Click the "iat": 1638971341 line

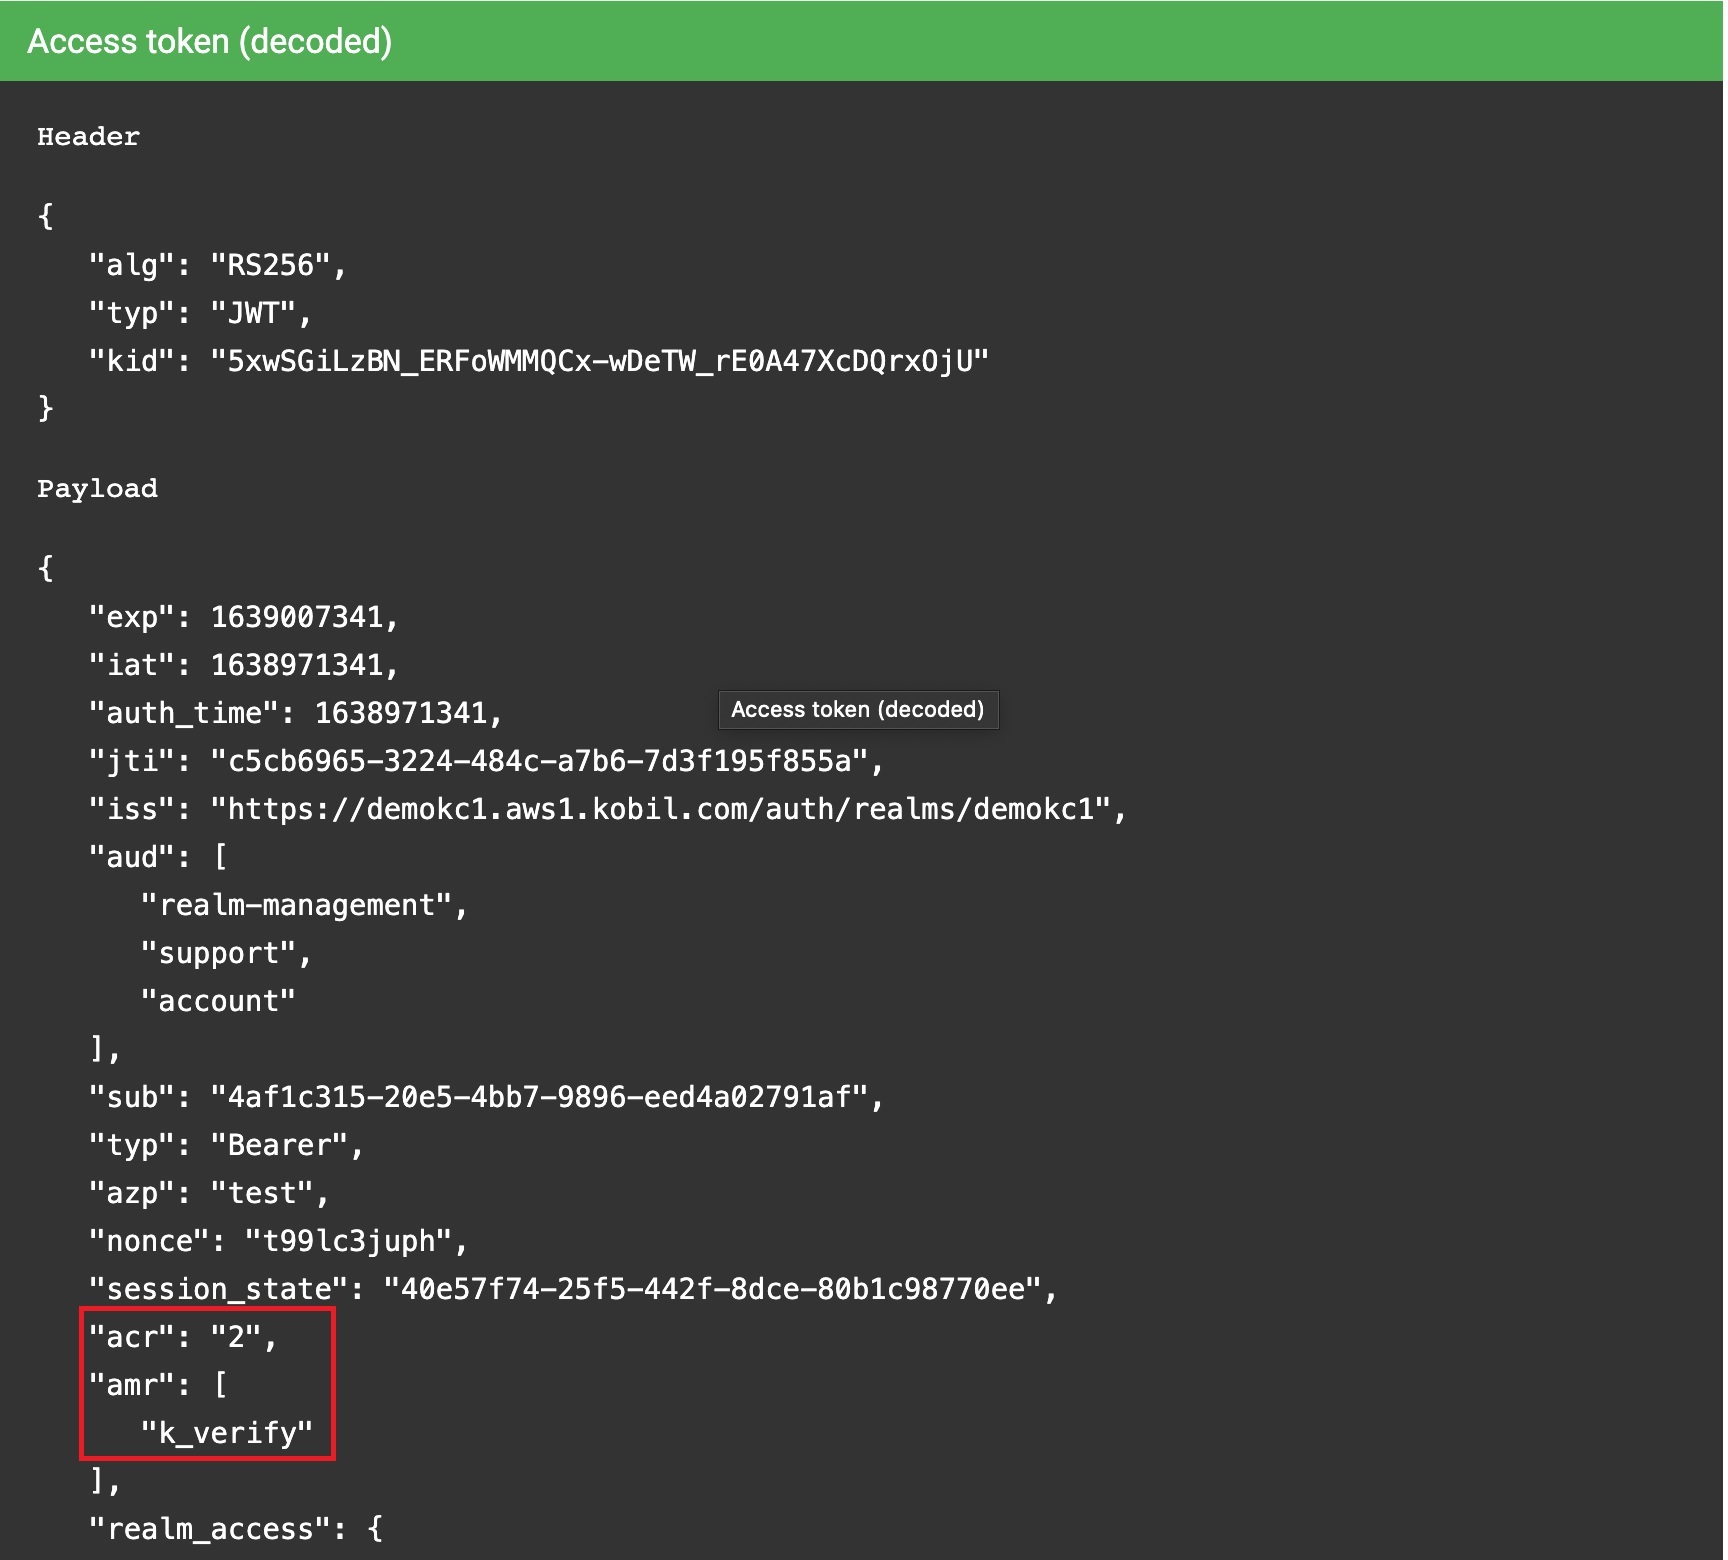pyautogui.click(x=243, y=665)
